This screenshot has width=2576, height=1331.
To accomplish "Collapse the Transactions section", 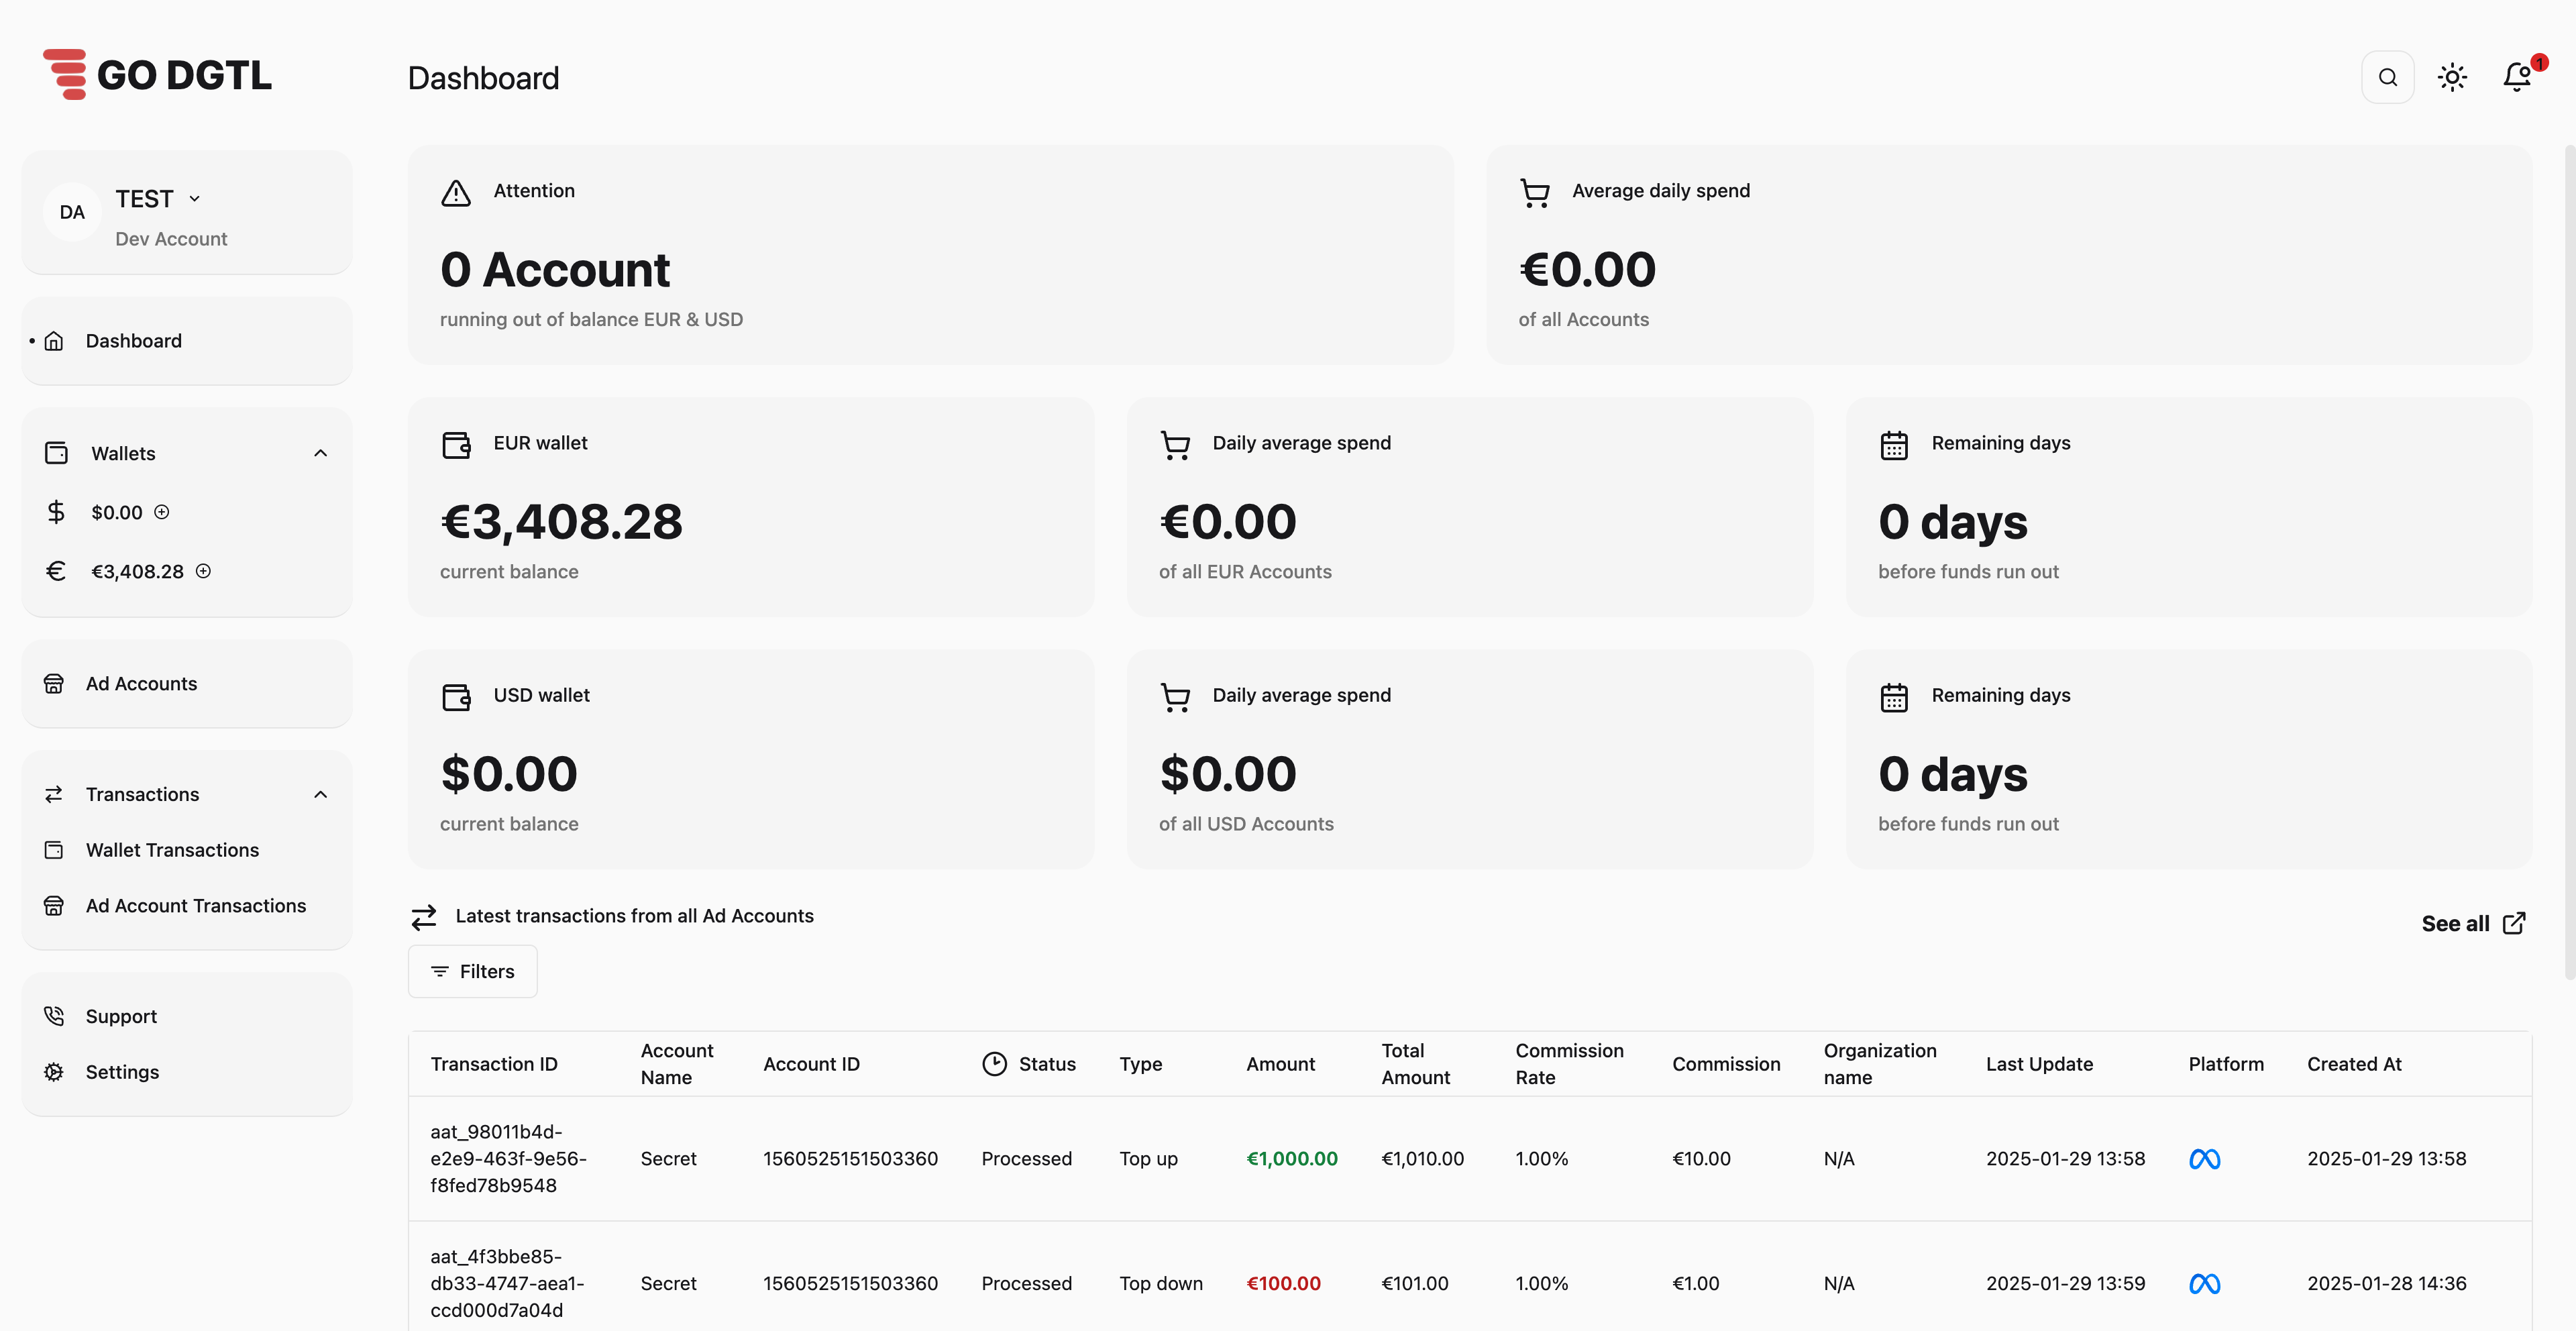I will tap(320, 793).
